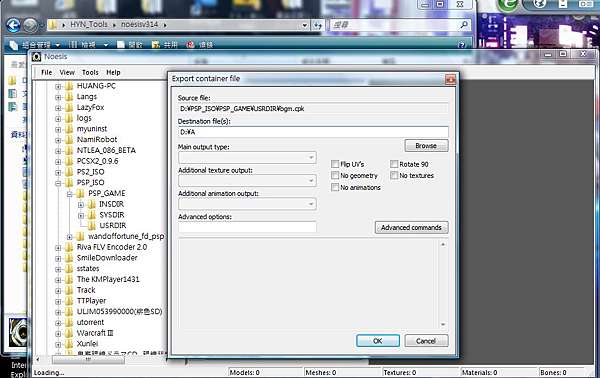The width and height of the screenshot is (600, 378).
Task: Confirm the export with the OK button
Action: (x=378, y=341)
